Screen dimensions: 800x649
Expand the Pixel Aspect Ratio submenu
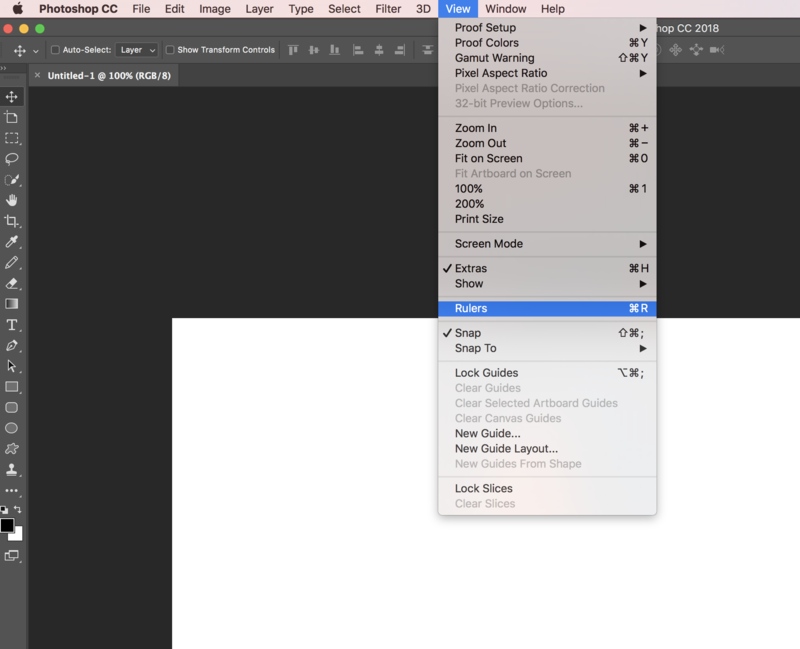click(x=547, y=73)
